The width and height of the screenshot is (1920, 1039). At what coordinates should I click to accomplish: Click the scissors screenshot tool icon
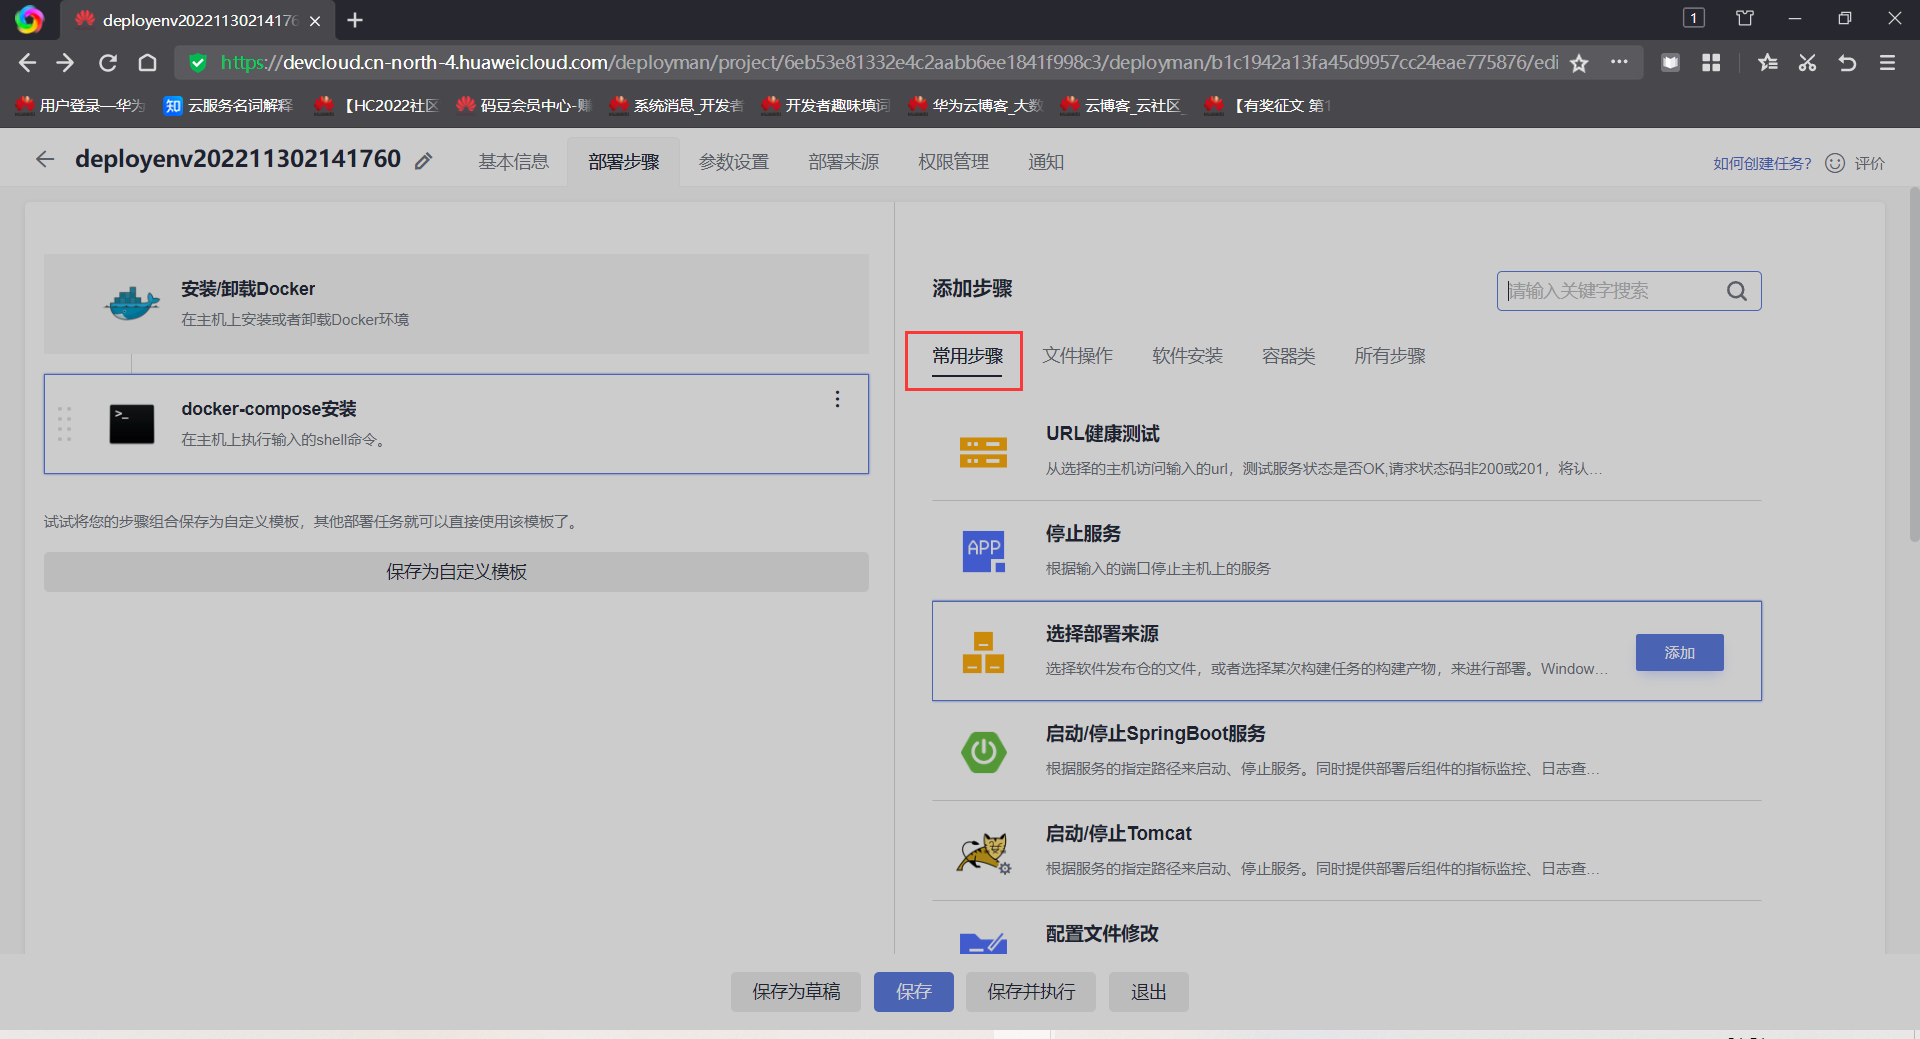click(x=1807, y=63)
